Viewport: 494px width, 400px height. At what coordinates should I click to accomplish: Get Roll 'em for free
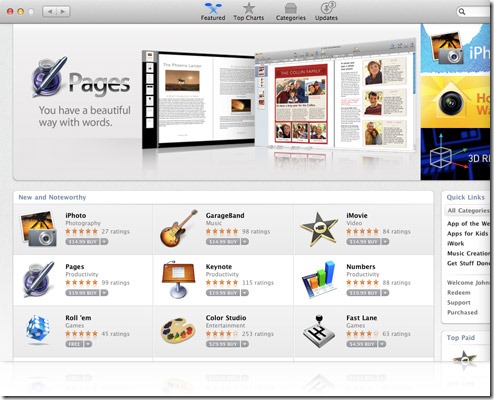[x=74, y=344]
